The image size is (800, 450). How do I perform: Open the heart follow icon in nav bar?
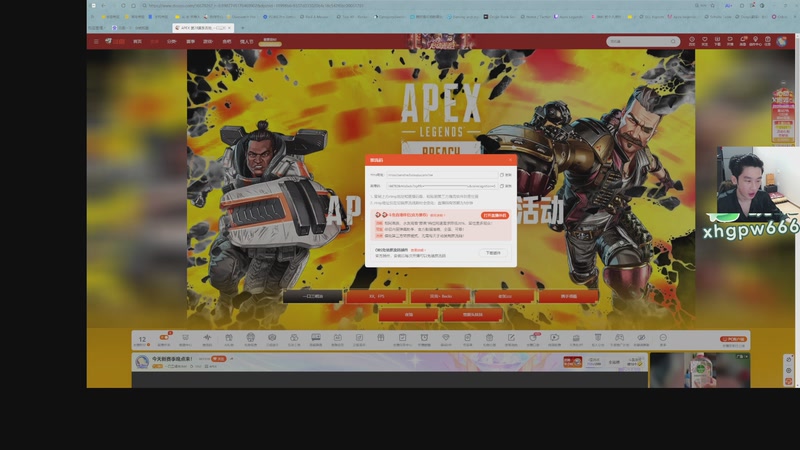click(x=705, y=41)
